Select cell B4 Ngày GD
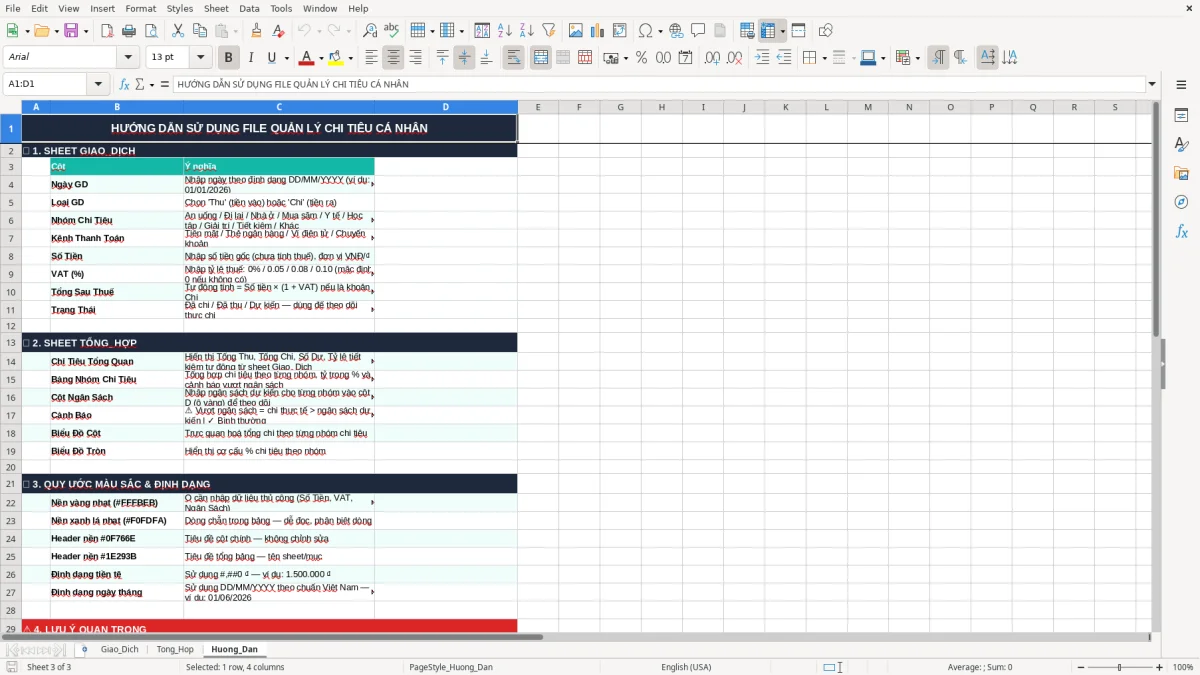Viewport: 1200px width, 675px height. pyautogui.click(x=117, y=184)
